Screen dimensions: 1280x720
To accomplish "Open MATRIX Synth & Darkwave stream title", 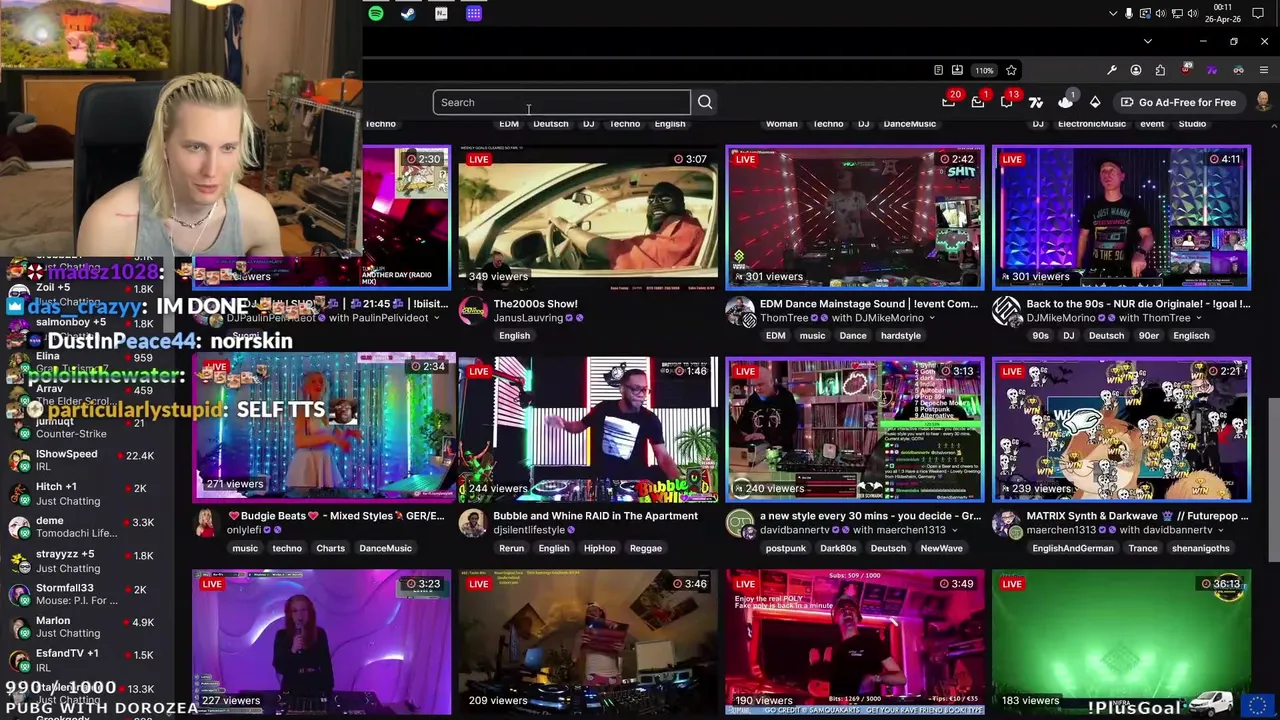I will pos(1137,516).
